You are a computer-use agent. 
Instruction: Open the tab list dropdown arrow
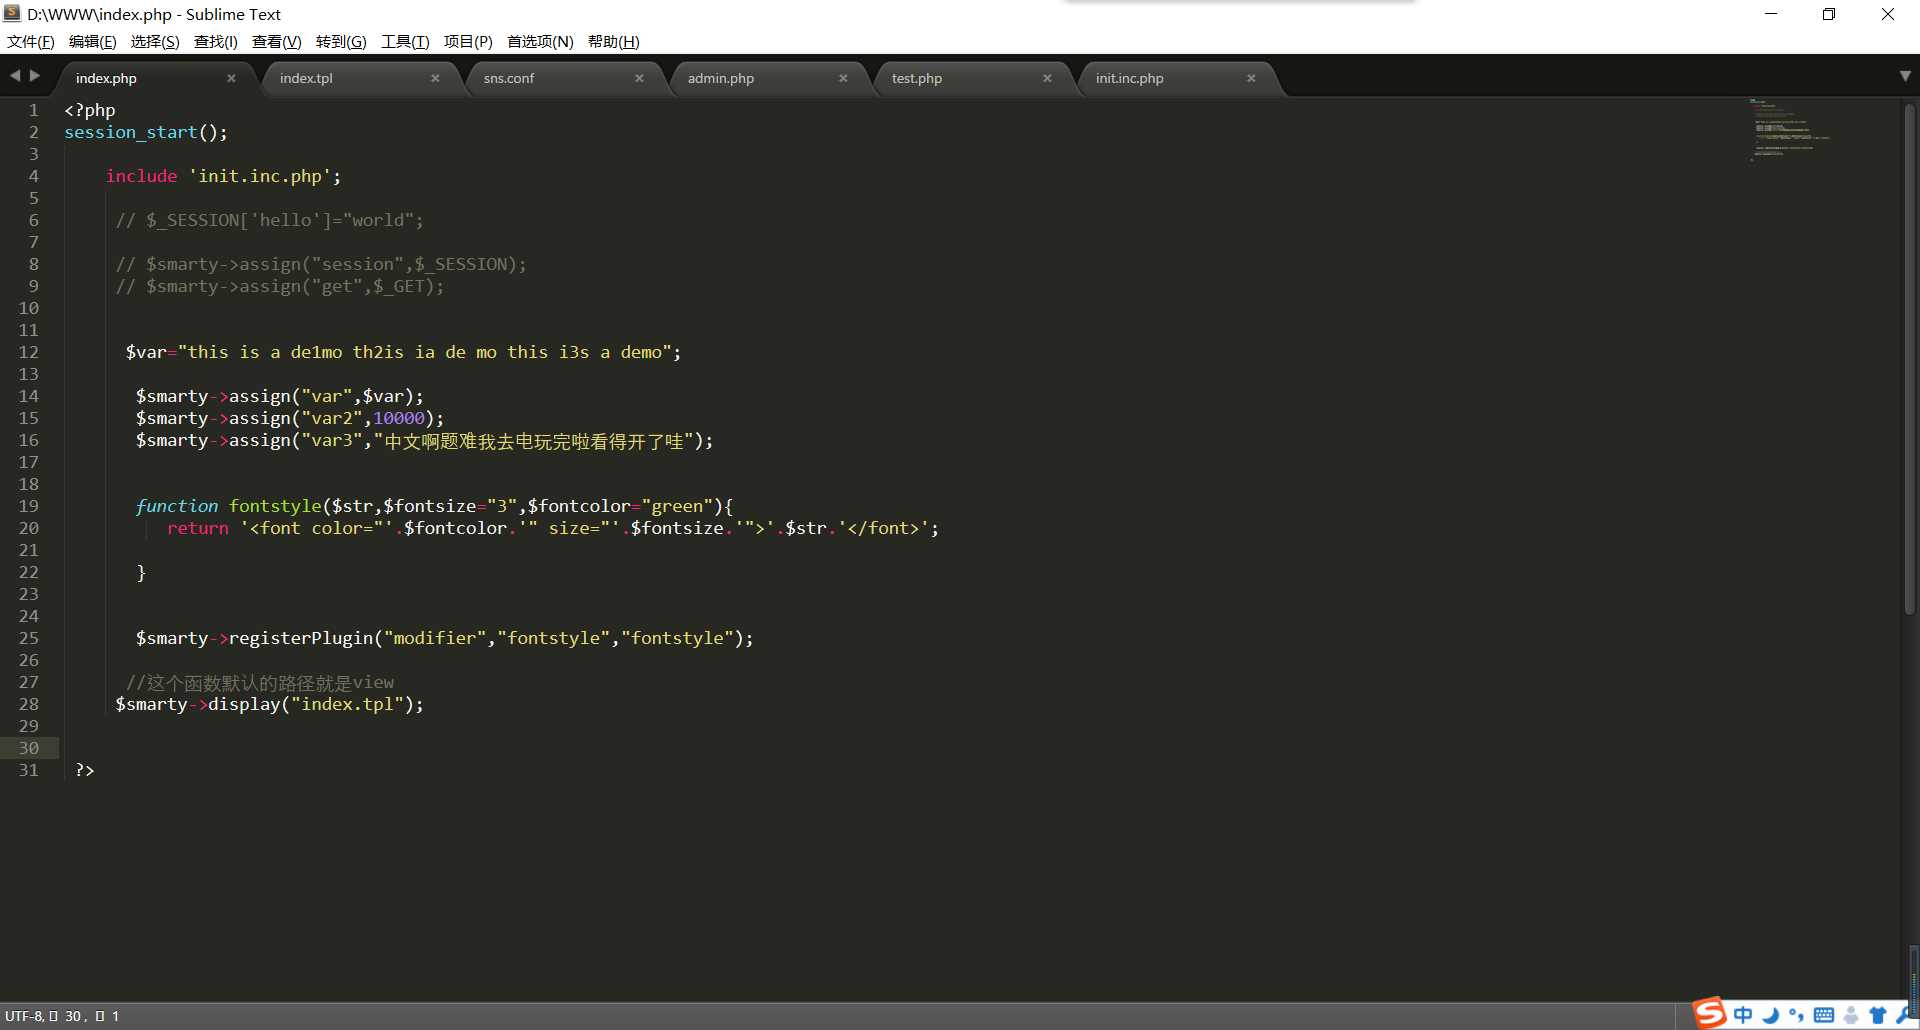pos(1905,76)
